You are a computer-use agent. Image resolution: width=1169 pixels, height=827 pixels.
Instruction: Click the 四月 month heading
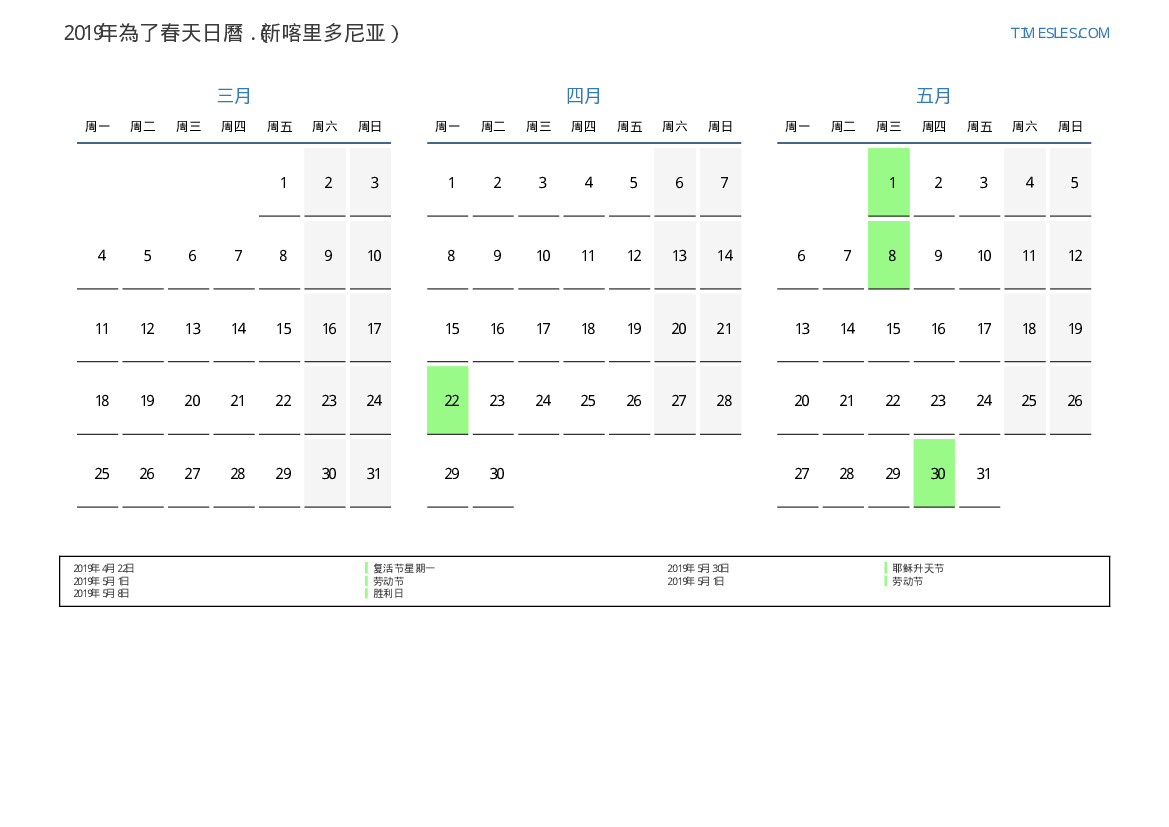coord(584,96)
